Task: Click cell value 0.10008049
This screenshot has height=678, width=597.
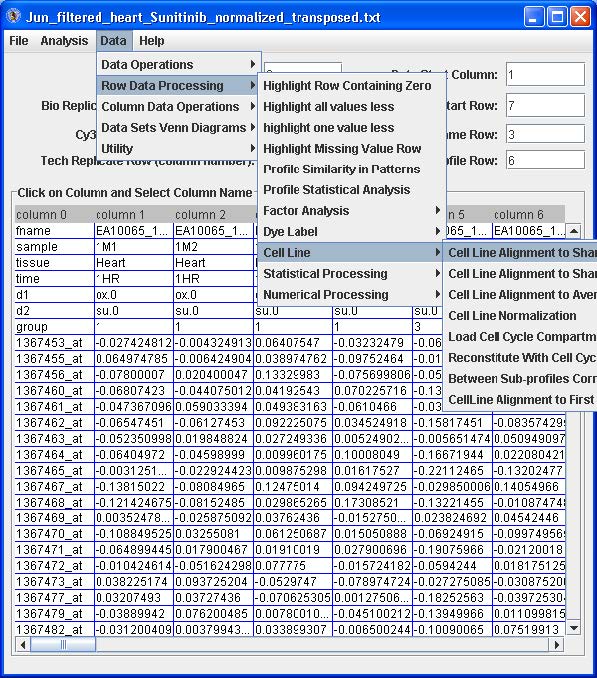Action: (372, 455)
